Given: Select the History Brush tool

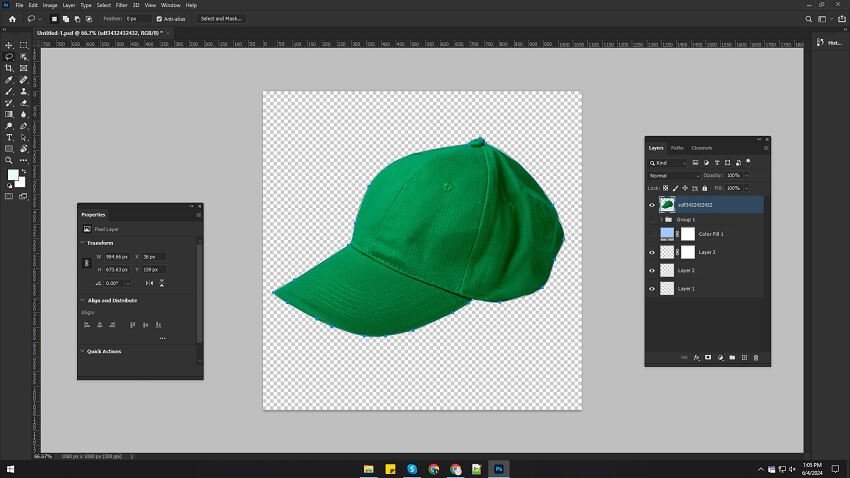Looking at the screenshot, I should (9, 102).
